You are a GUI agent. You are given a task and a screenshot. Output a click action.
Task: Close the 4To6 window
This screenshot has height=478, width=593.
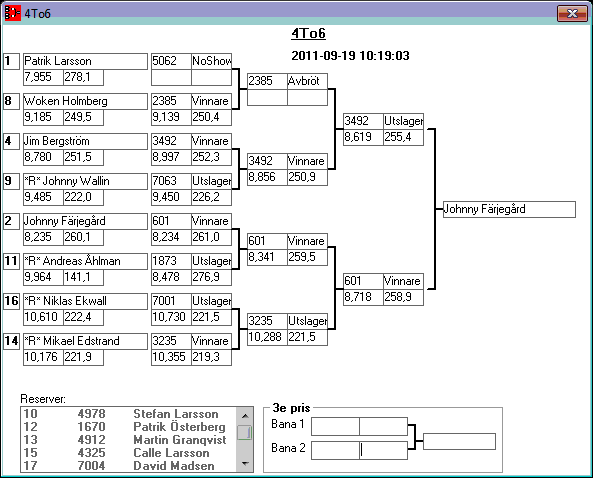[x=572, y=14]
